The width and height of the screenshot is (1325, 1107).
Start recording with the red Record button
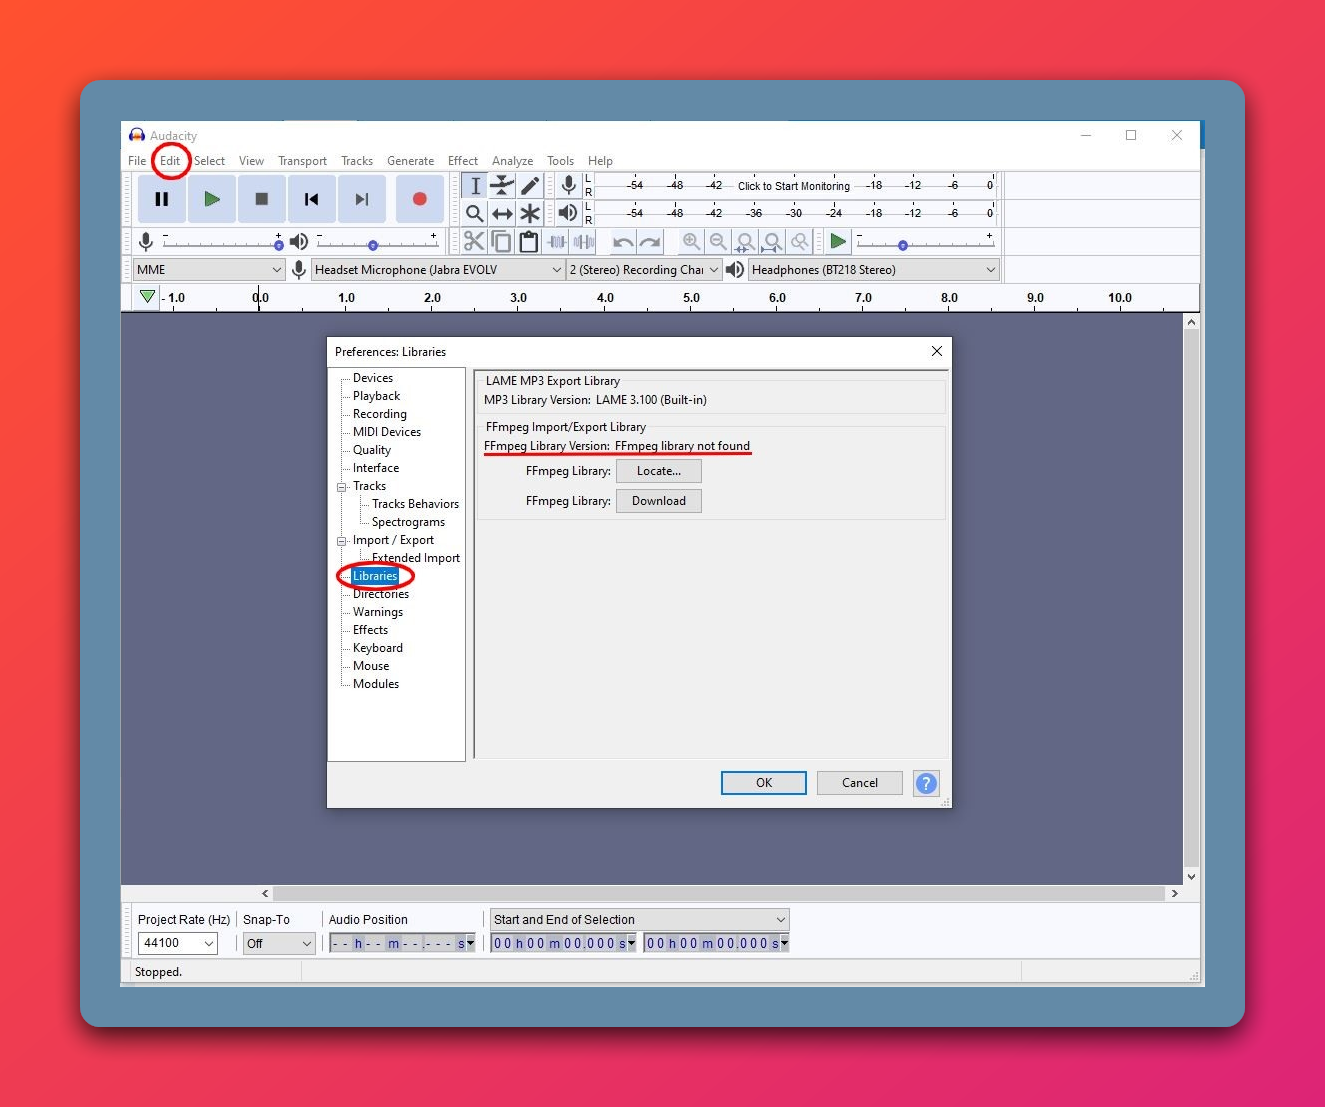(420, 199)
